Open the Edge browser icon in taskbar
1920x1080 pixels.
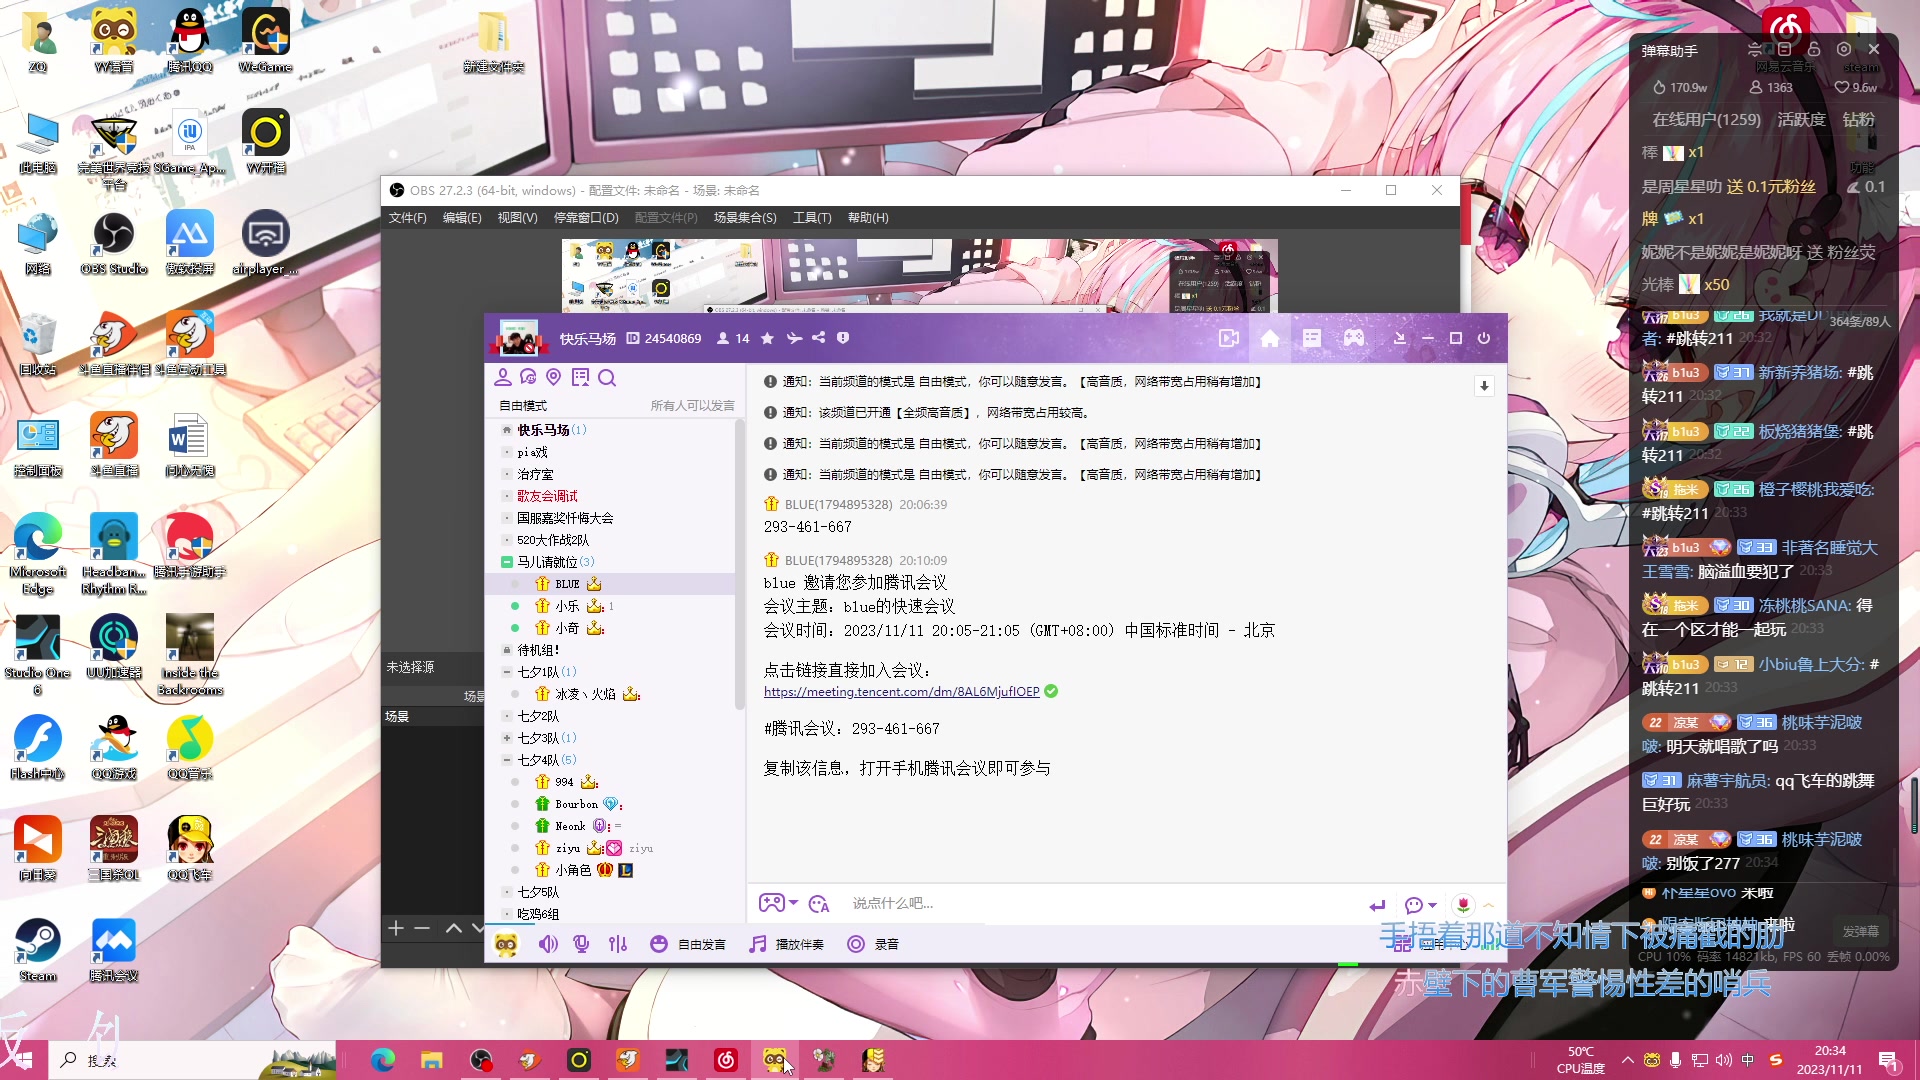[x=382, y=1060]
